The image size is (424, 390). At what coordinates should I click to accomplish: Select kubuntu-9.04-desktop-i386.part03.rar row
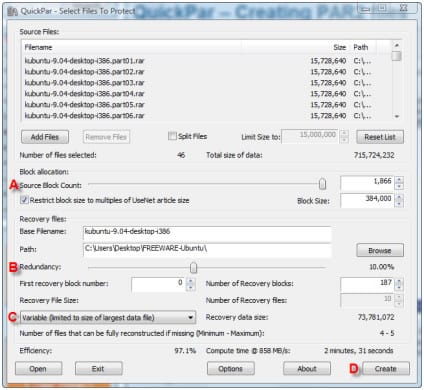click(x=207, y=83)
